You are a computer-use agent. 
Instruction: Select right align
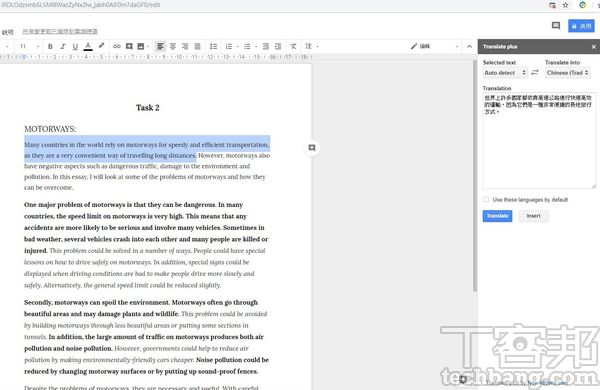tap(185, 46)
